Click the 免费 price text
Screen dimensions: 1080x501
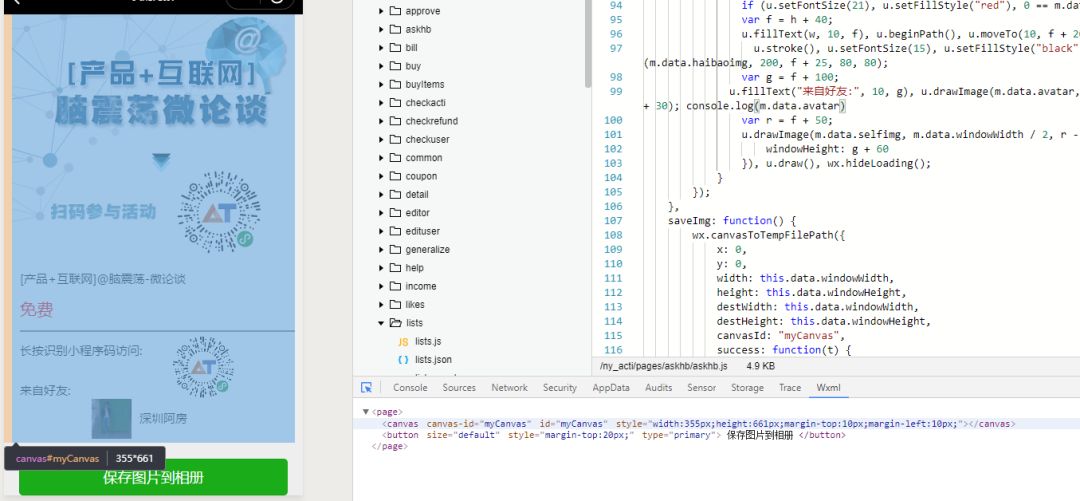click(x=37, y=310)
